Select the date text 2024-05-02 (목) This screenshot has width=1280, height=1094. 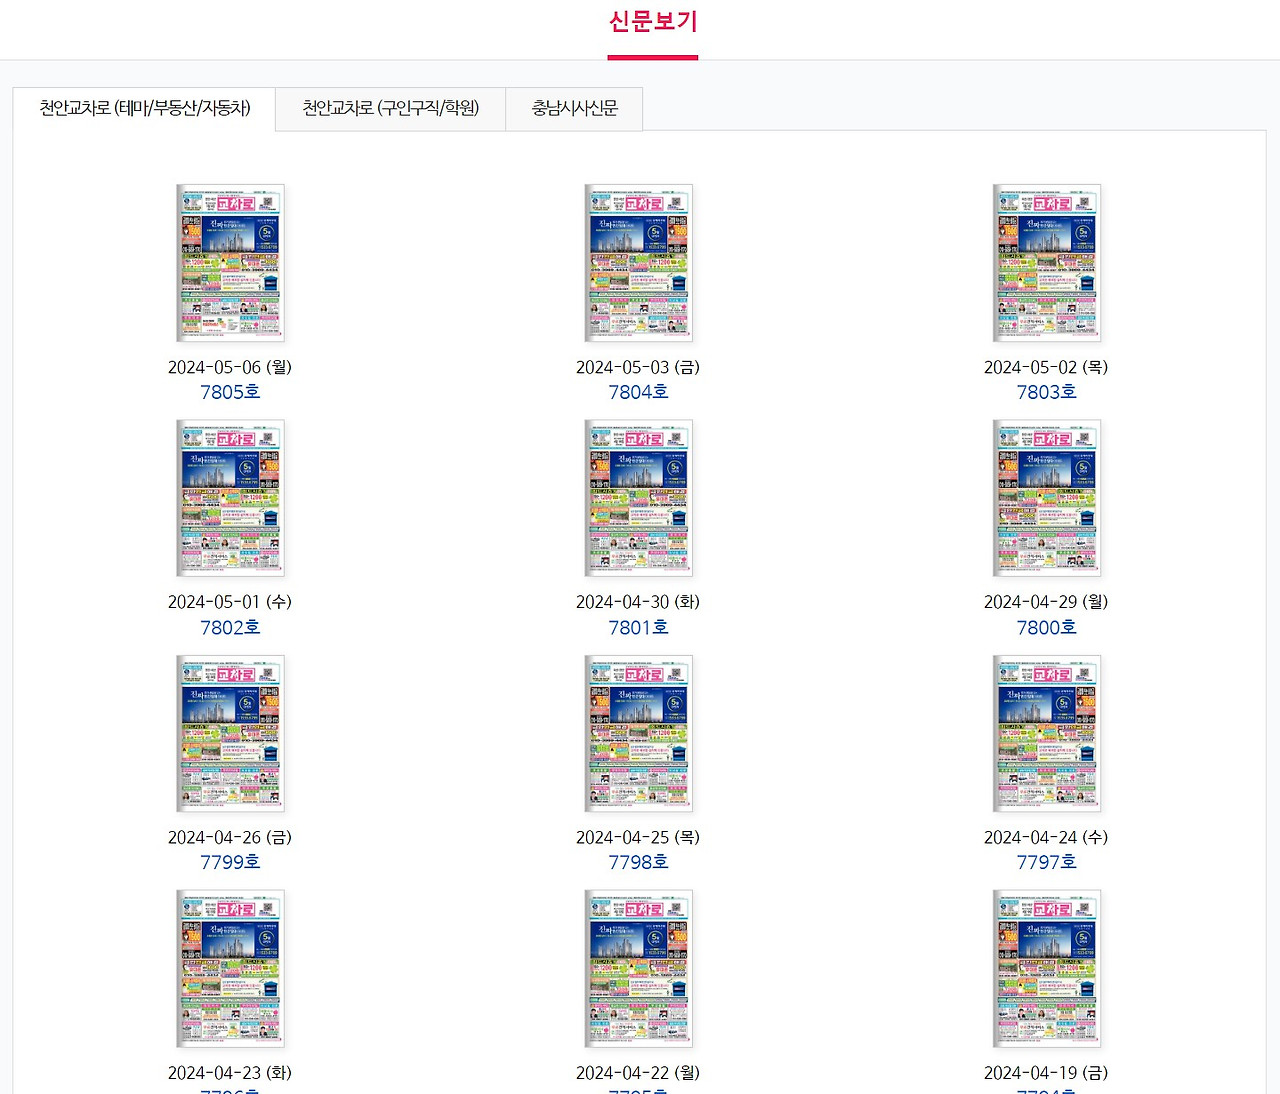point(1046,367)
